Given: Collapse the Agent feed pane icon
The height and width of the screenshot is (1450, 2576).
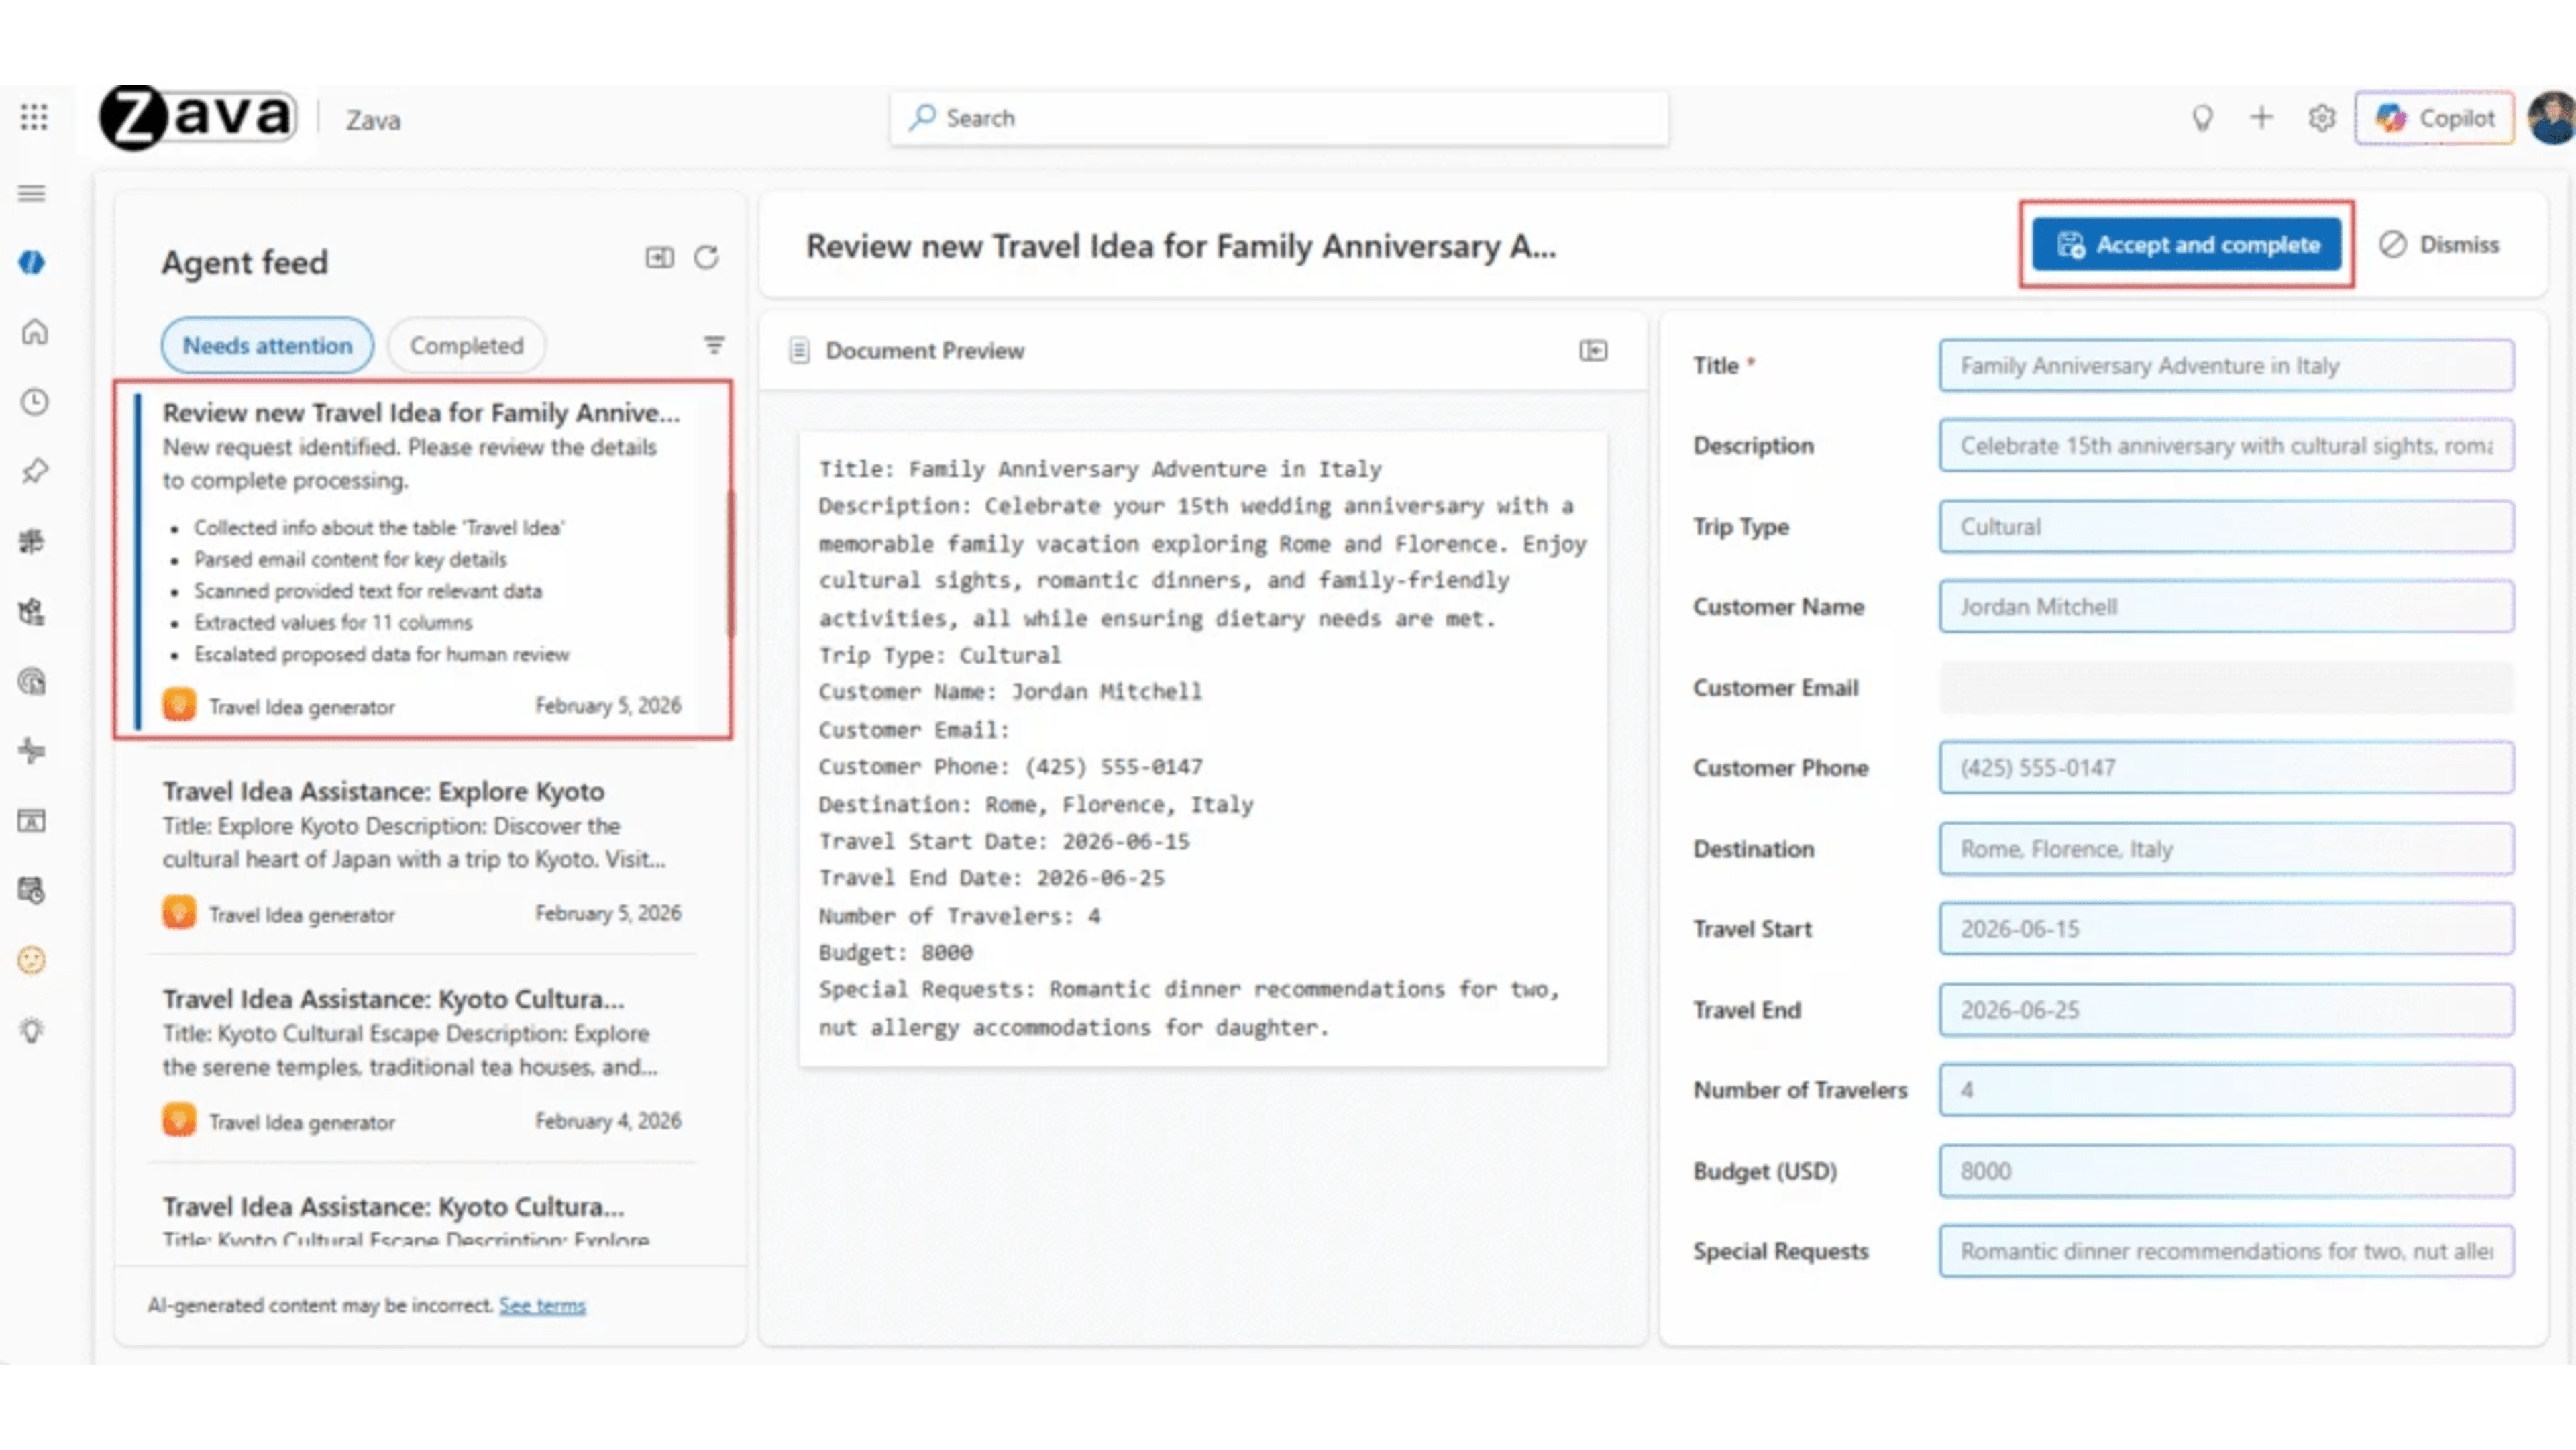Looking at the screenshot, I should pos(659,258).
